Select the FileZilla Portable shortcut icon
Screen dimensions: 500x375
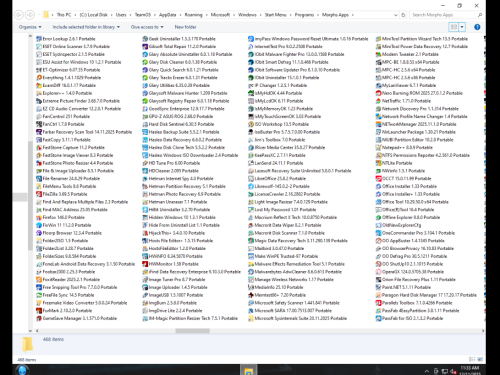39,194
